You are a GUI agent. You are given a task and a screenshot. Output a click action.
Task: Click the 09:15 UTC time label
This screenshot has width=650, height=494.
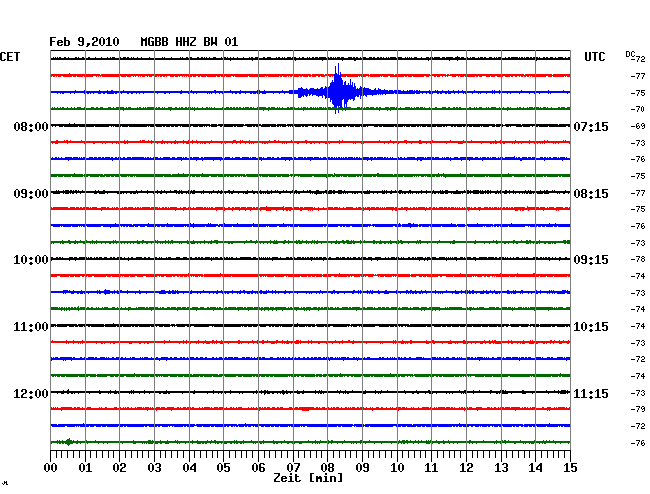[591, 260]
